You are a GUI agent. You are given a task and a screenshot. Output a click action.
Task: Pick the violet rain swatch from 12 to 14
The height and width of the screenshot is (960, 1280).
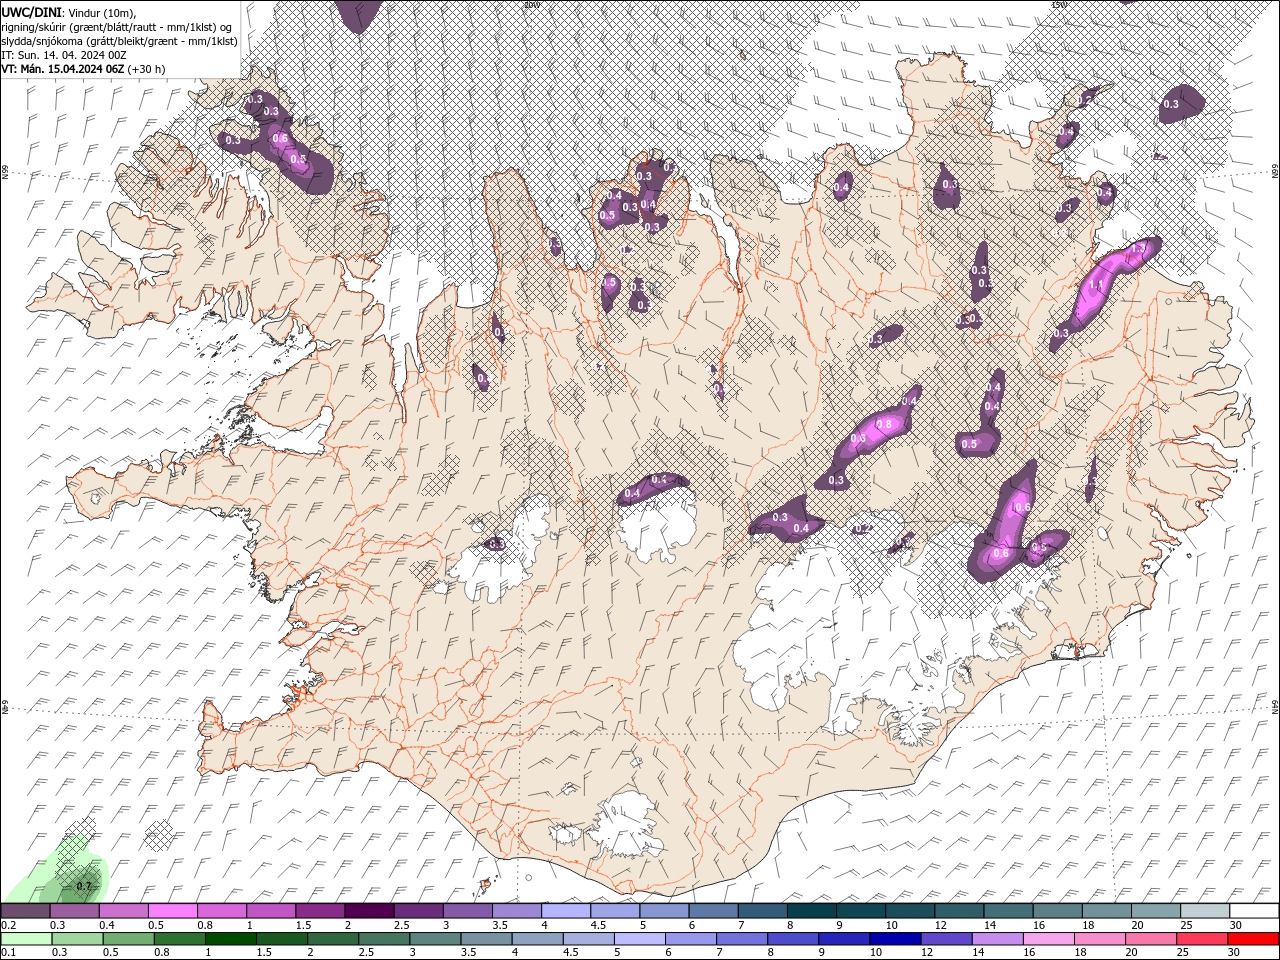point(945,939)
